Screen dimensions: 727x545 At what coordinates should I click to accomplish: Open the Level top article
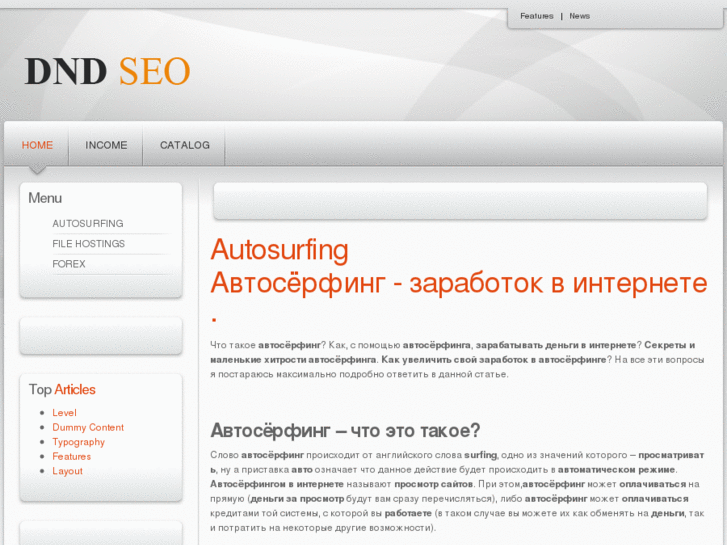click(x=64, y=413)
